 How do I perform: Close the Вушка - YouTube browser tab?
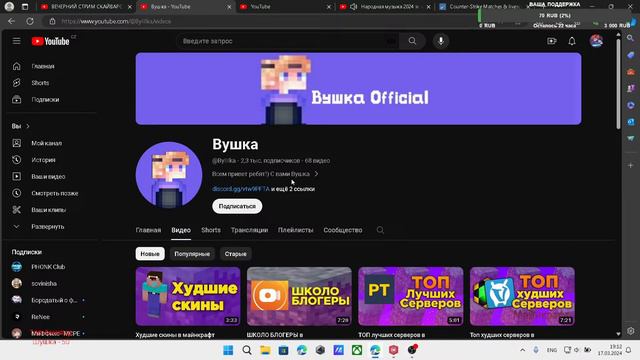pyautogui.click(x=229, y=7)
